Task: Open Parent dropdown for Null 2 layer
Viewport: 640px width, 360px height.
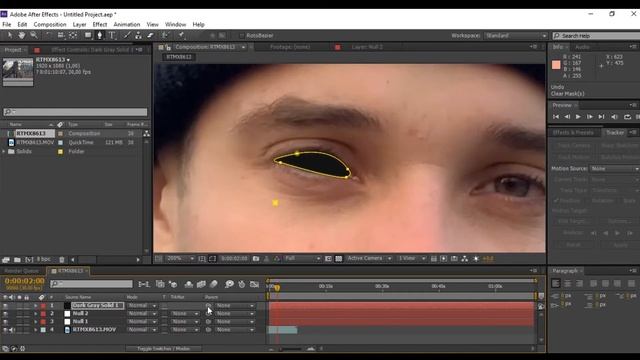Action: [x=235, y=314]
